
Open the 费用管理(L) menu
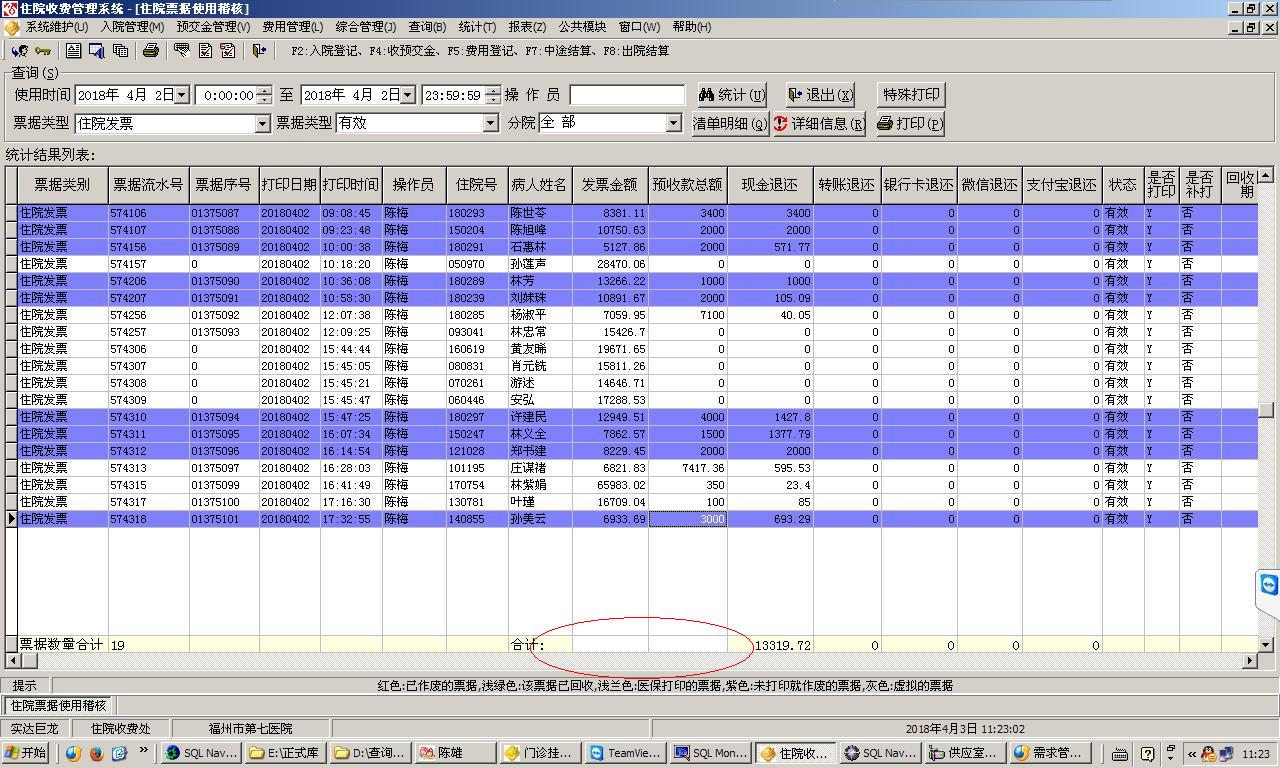pyautogui.click(x=292, y=27)
